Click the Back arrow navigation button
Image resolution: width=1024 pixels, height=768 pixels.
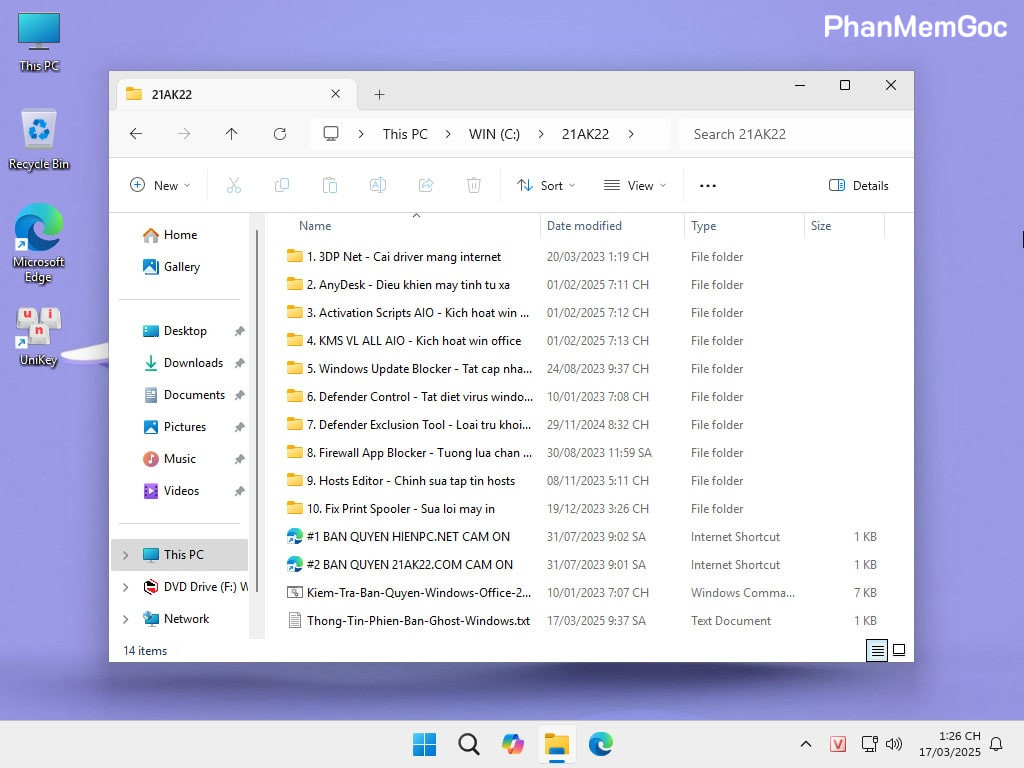tap(136, 134)
